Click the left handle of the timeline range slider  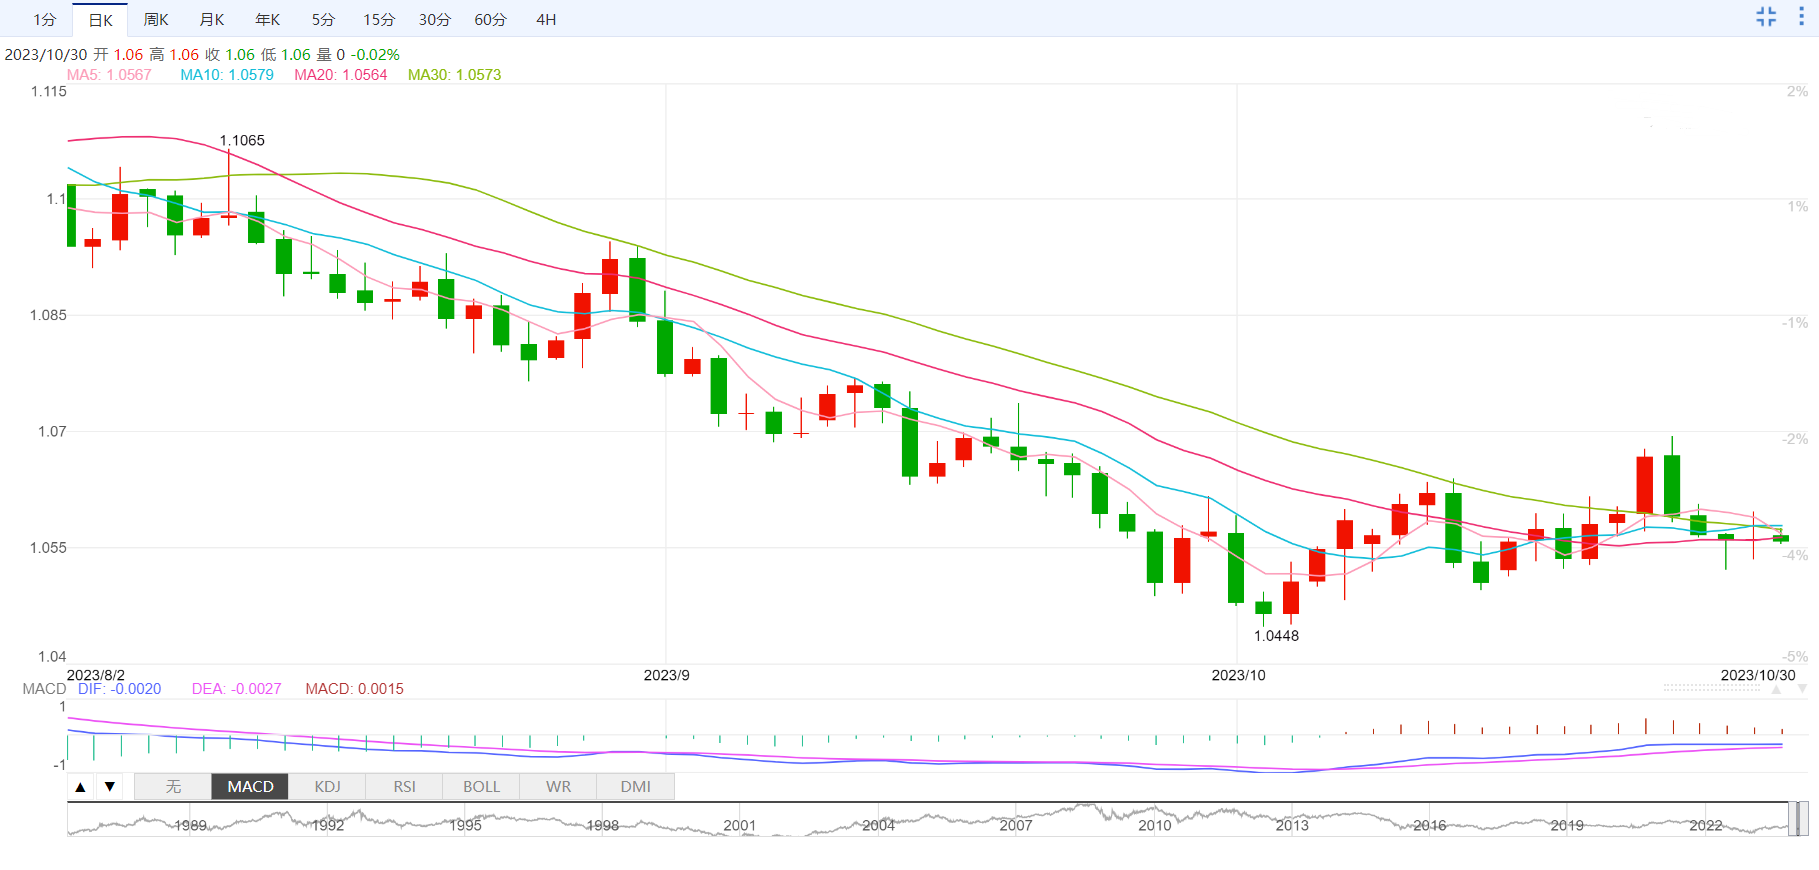click(1791, 819)
